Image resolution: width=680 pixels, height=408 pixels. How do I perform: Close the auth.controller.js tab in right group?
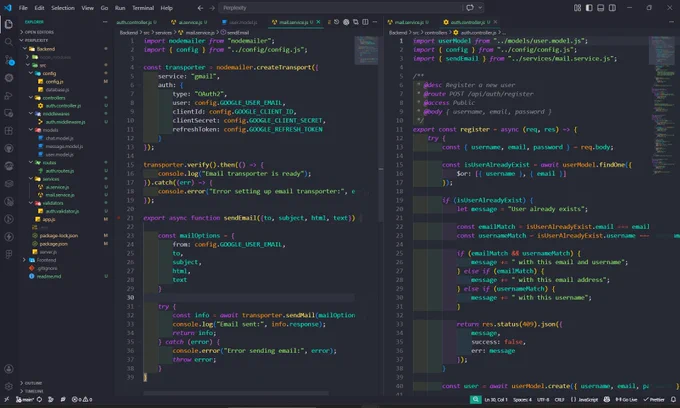(495, 22)
